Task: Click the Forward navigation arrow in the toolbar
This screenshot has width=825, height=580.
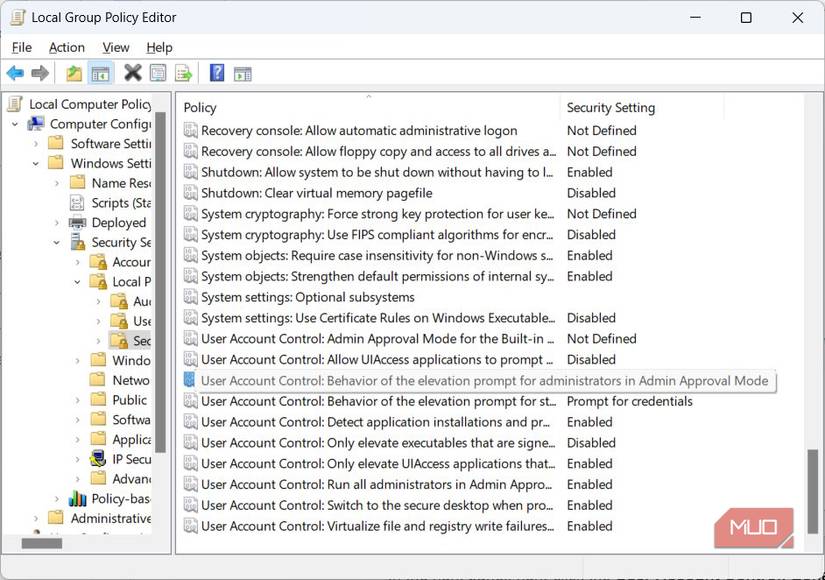Action: click(40, 72)
